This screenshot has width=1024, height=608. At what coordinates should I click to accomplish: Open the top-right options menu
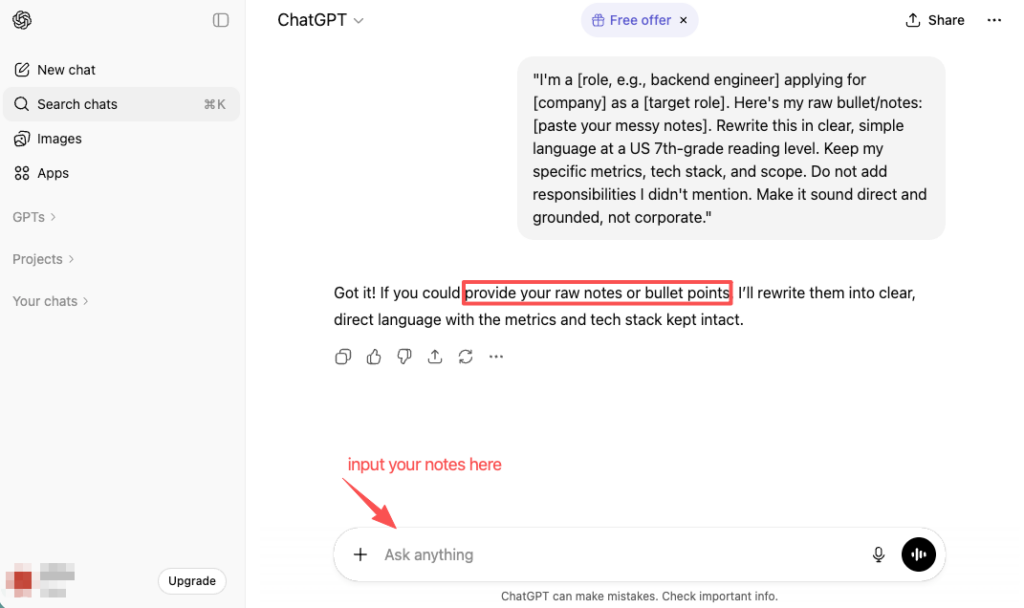(x=993, y=19)
